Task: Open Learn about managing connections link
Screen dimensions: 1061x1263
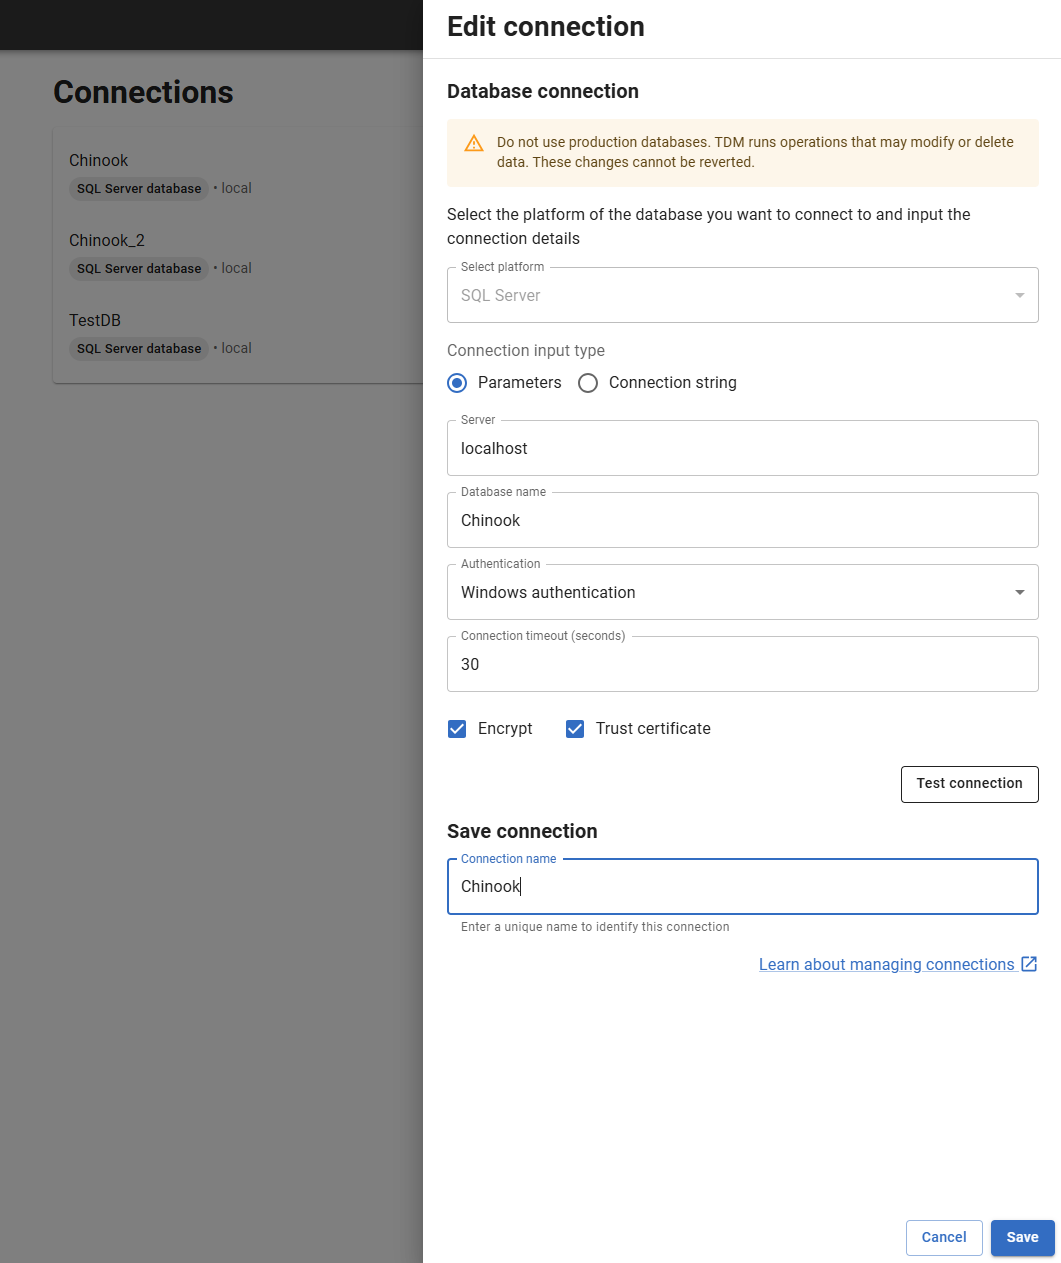Action: pos(886,964)
